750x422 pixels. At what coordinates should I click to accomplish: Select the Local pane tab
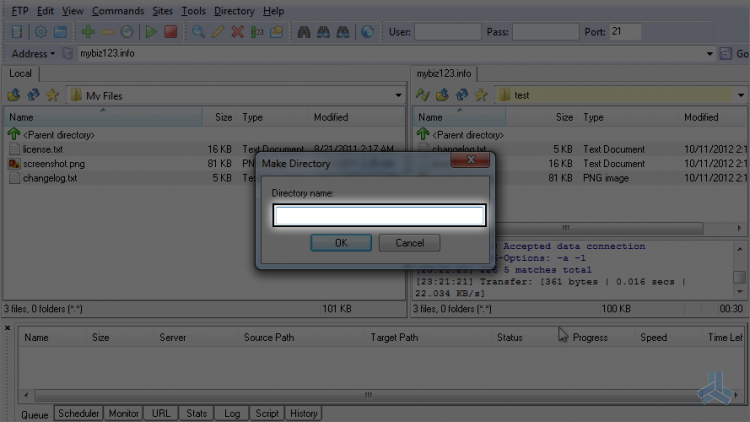[x=21, y=74]
